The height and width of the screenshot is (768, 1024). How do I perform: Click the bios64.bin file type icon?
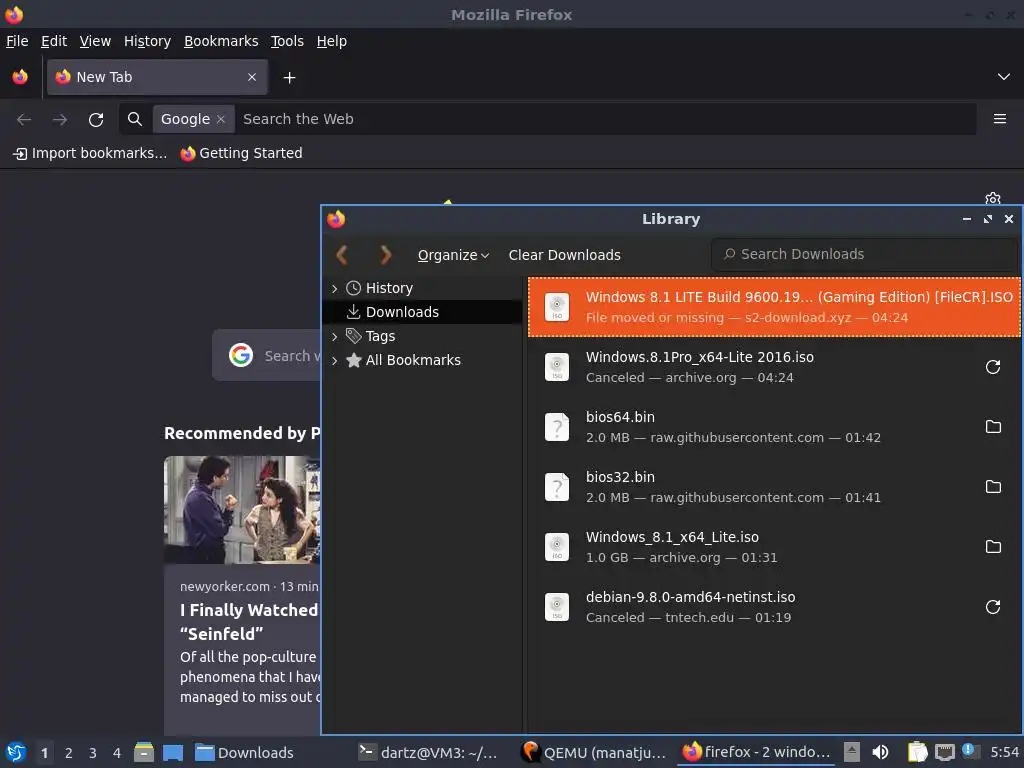(557, 427)
